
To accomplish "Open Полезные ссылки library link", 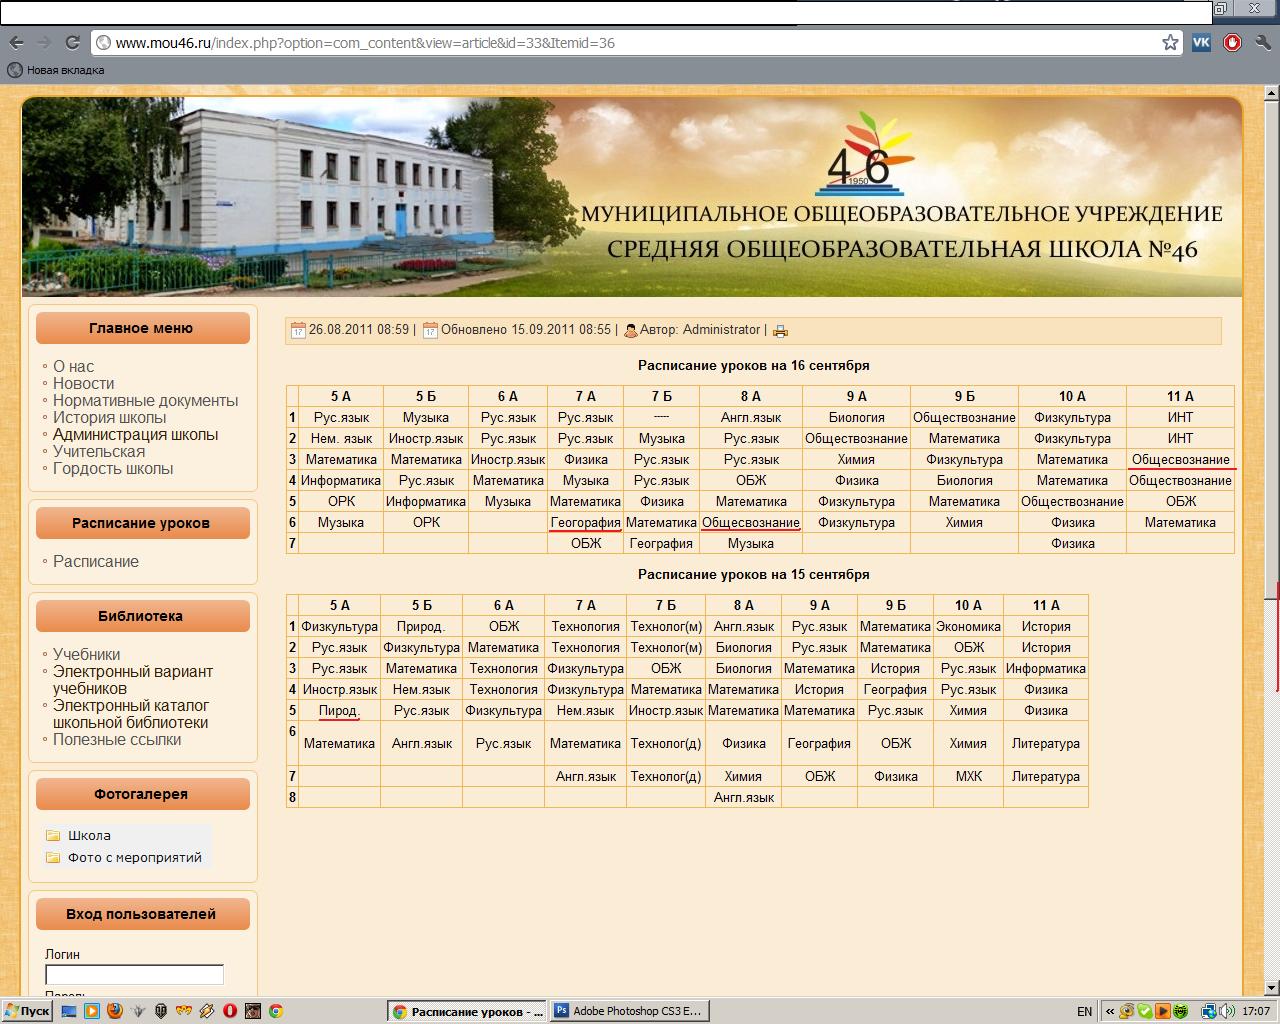I will [x=117, y=739].
